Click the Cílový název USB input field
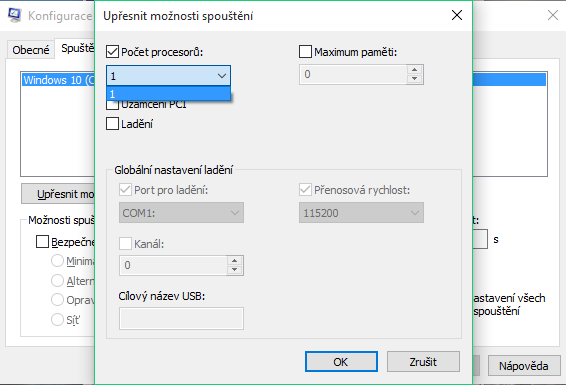The height and width of the screenshot is (386, 566). (x=181, y=318)
